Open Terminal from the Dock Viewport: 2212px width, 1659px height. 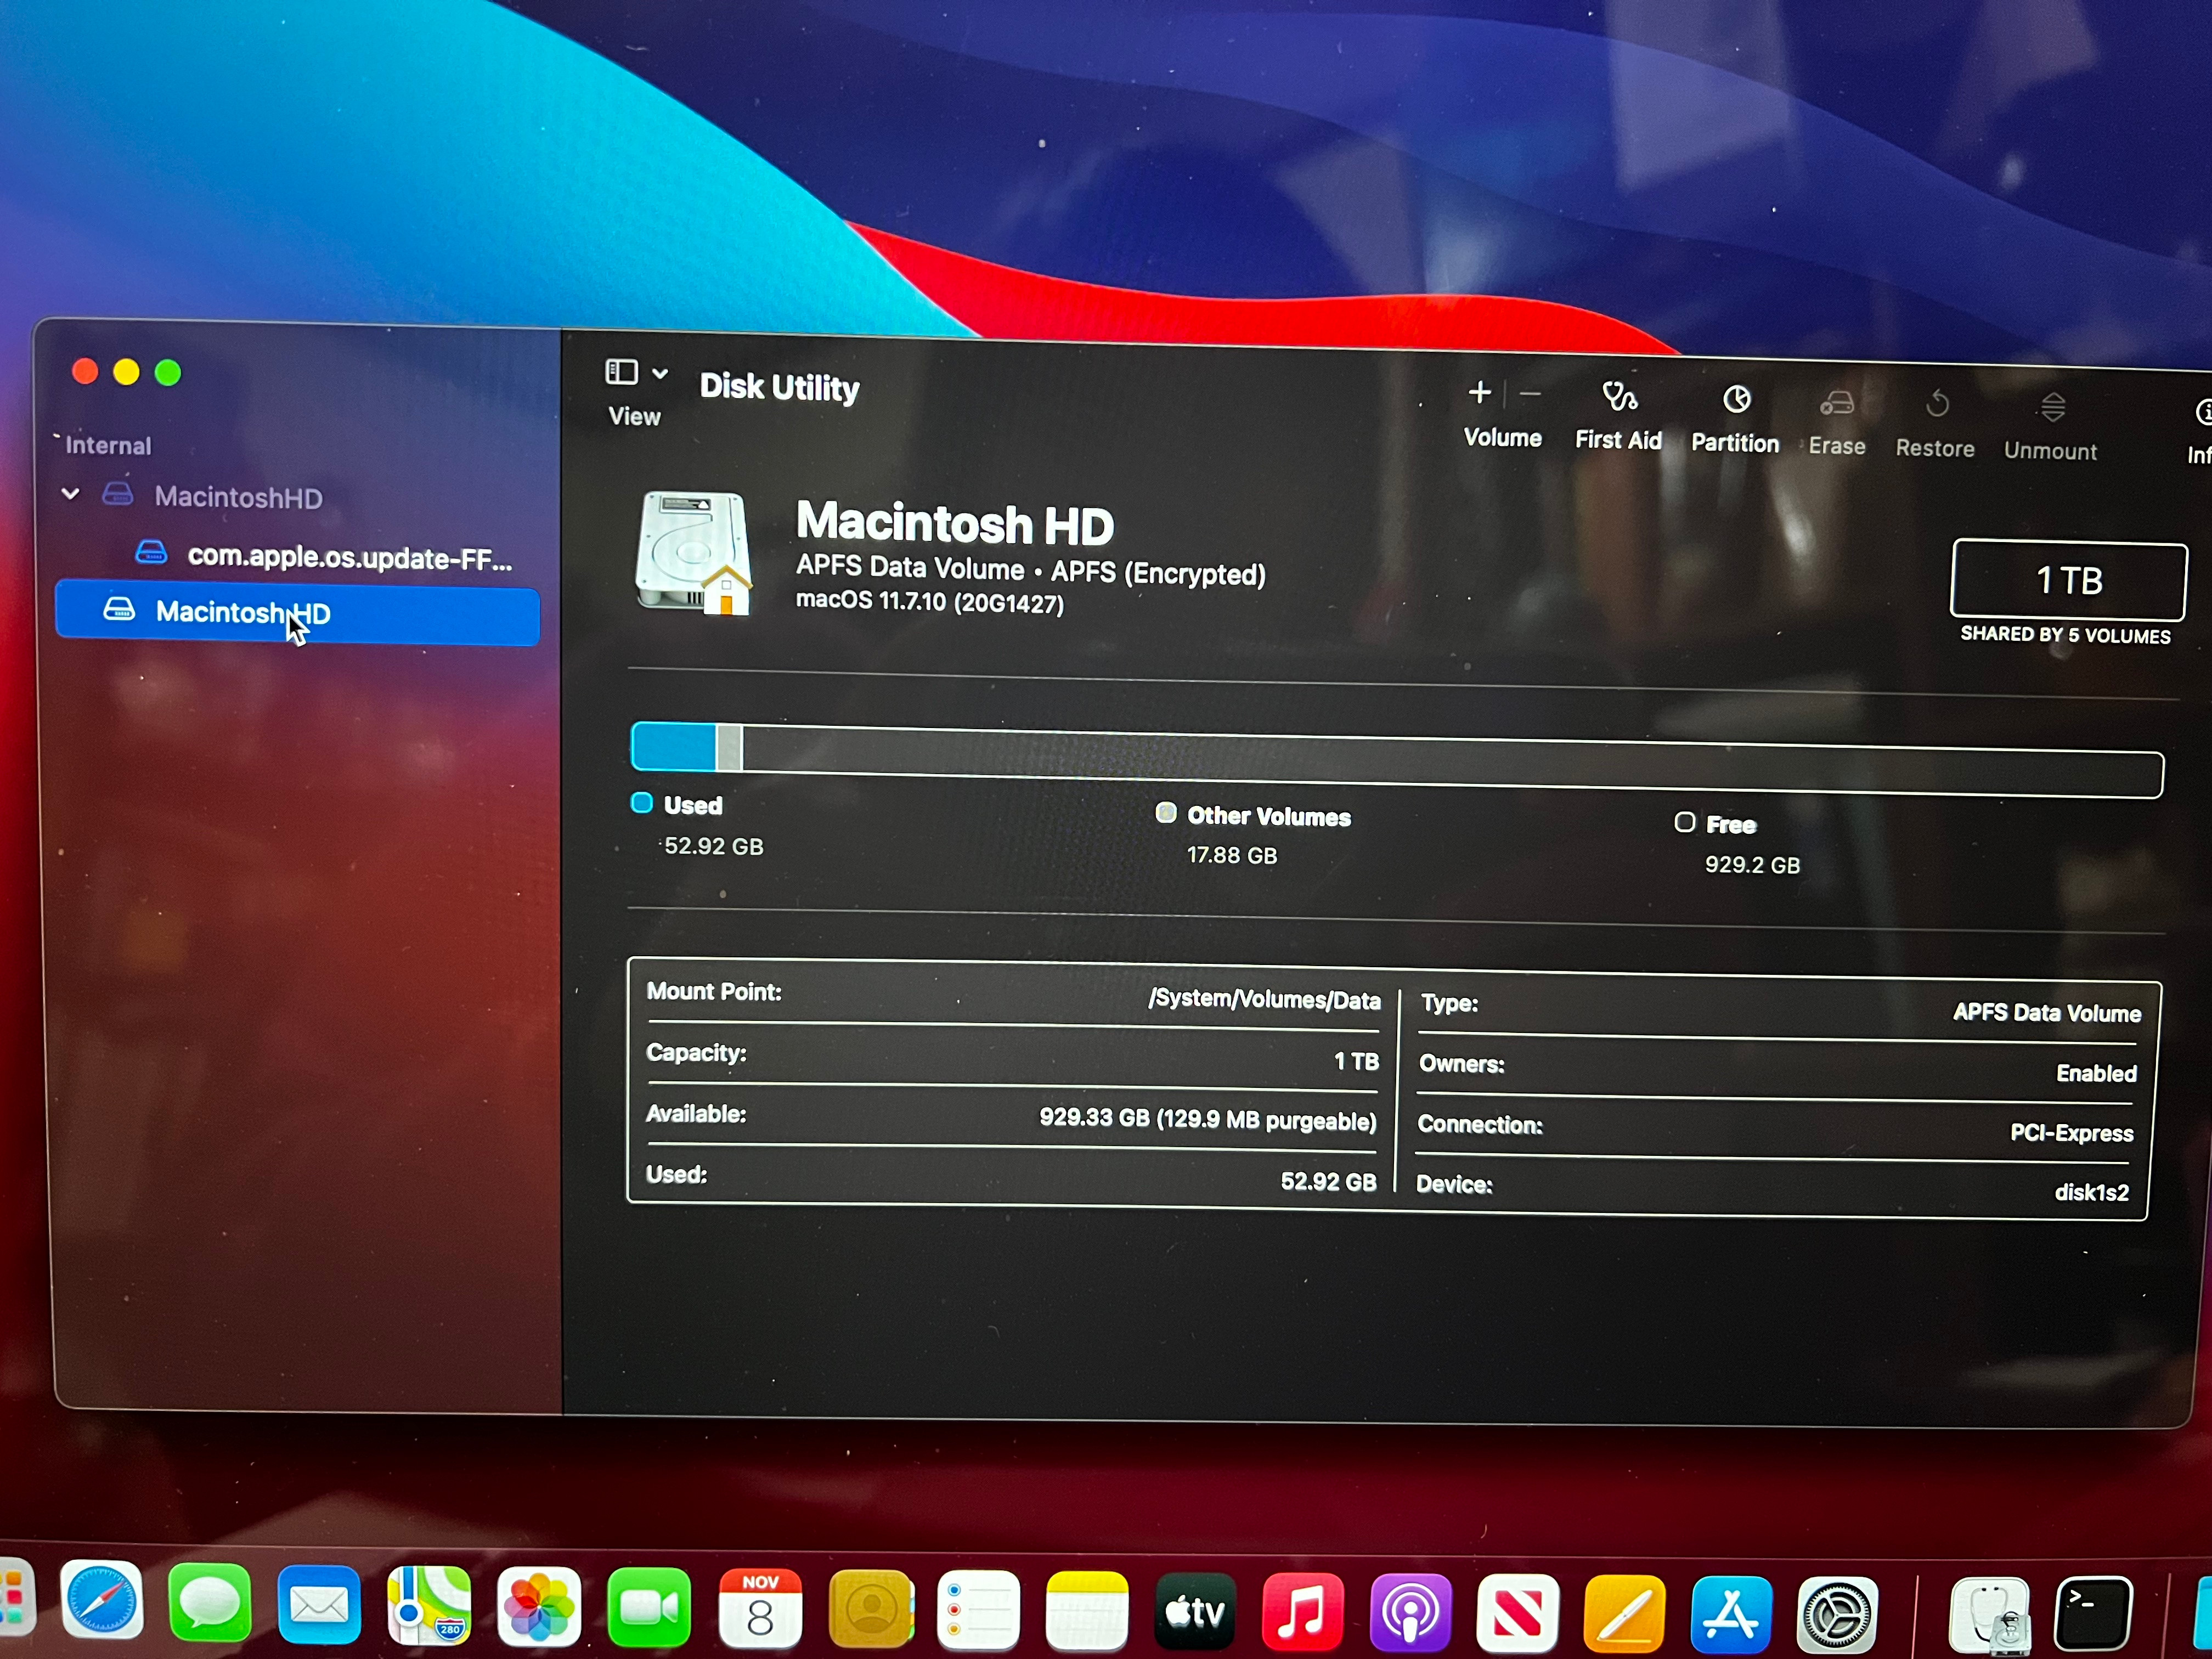(2092, 1615)
